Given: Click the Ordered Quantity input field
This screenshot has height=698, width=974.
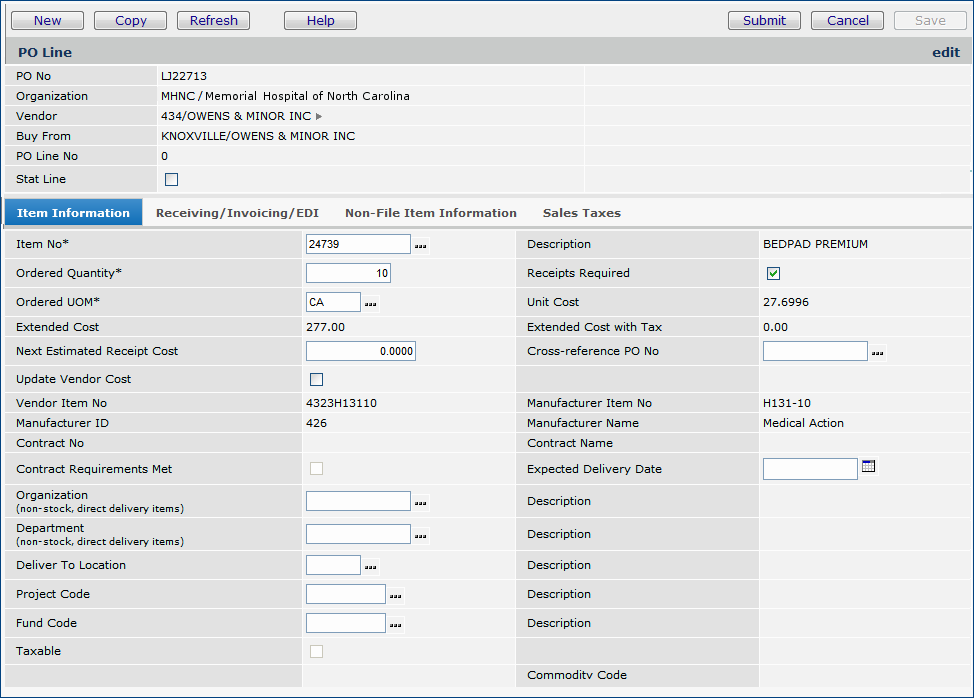Looking at the screenshot, I should point(348,273).
